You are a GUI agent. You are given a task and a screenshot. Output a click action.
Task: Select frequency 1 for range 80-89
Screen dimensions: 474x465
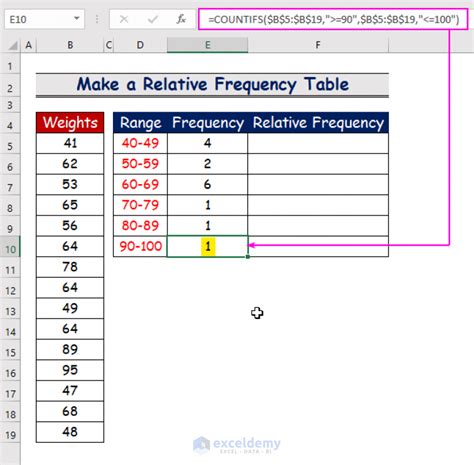click(x=207, y=226)
